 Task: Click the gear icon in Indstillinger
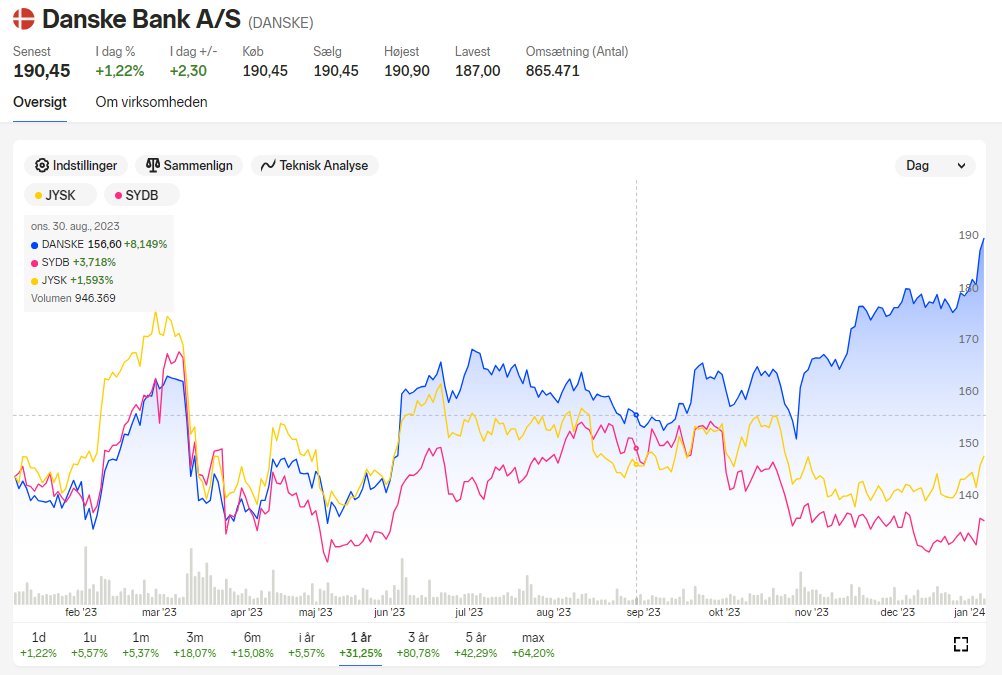(42, 166)
